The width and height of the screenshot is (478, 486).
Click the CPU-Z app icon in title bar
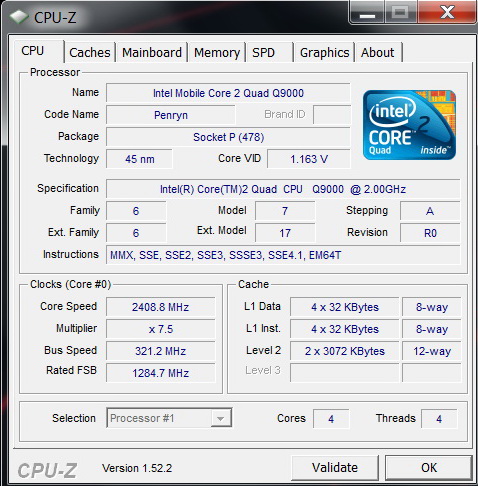[19, 17]
